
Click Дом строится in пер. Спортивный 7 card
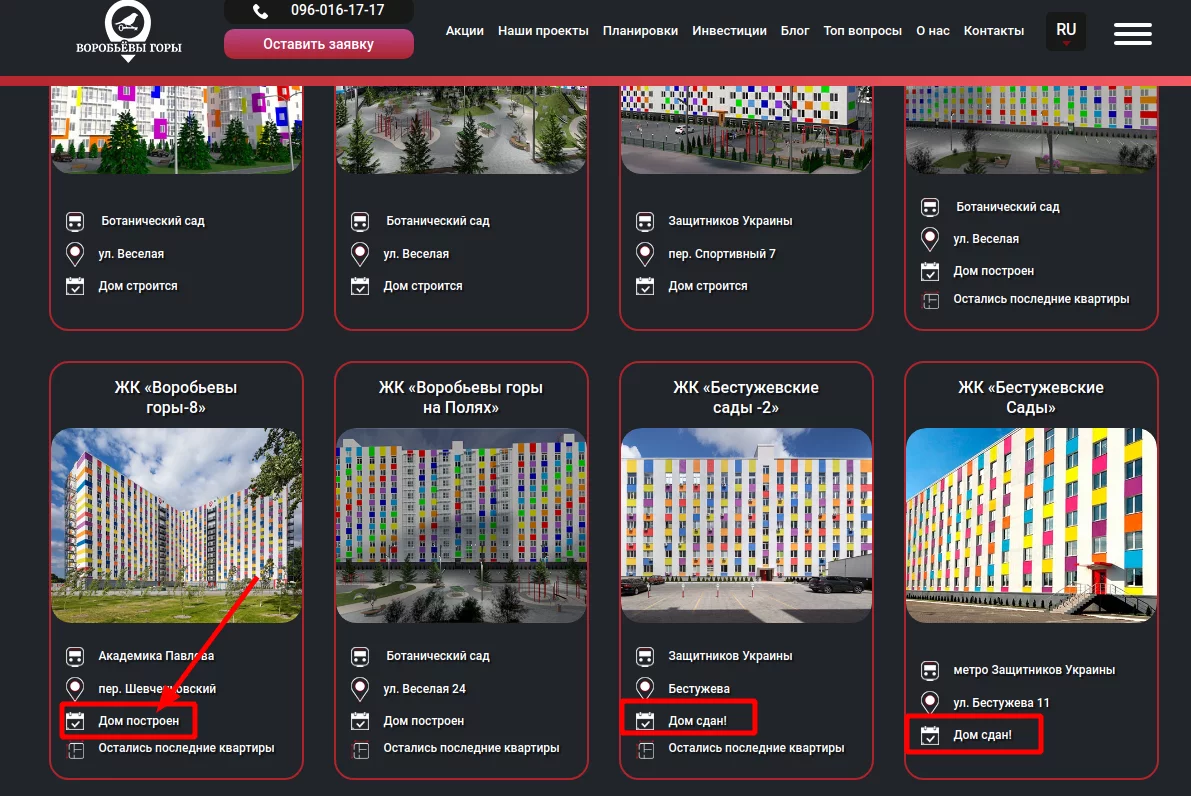pos(708,286)
